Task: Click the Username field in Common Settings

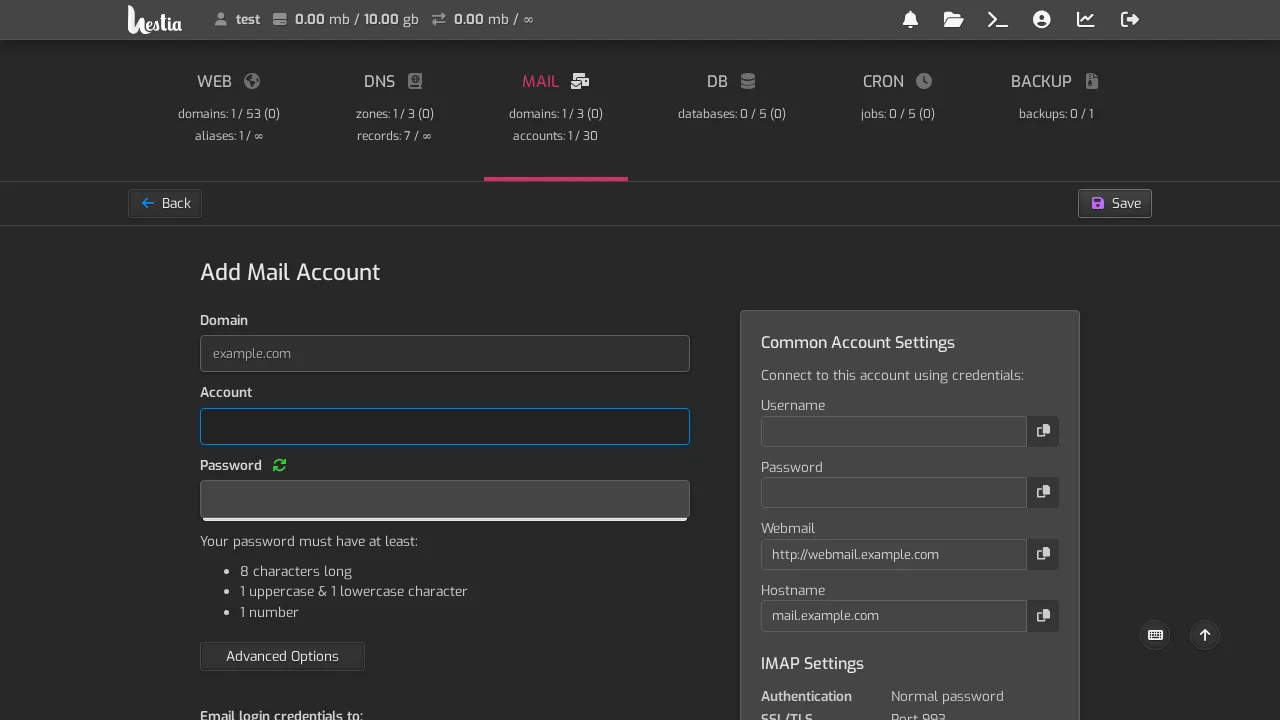Action: point(894,431)
